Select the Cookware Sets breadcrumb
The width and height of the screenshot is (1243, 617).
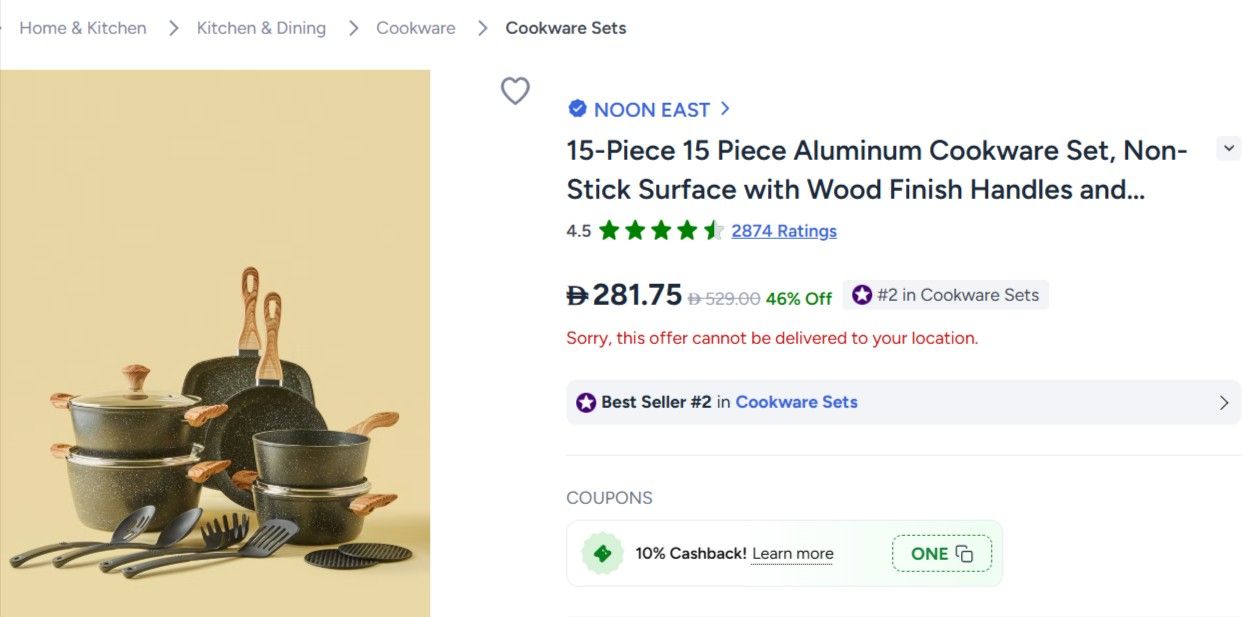pos(566,28)
